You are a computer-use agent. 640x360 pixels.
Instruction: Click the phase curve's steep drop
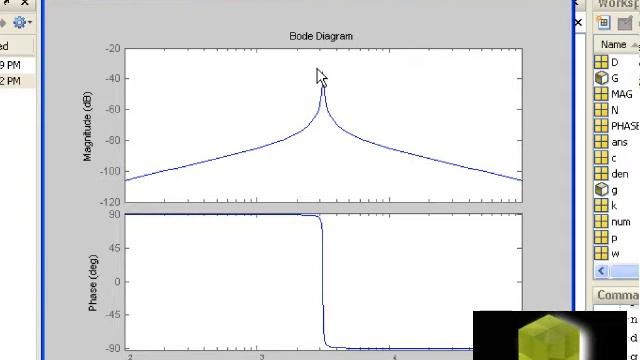[323, 282]
